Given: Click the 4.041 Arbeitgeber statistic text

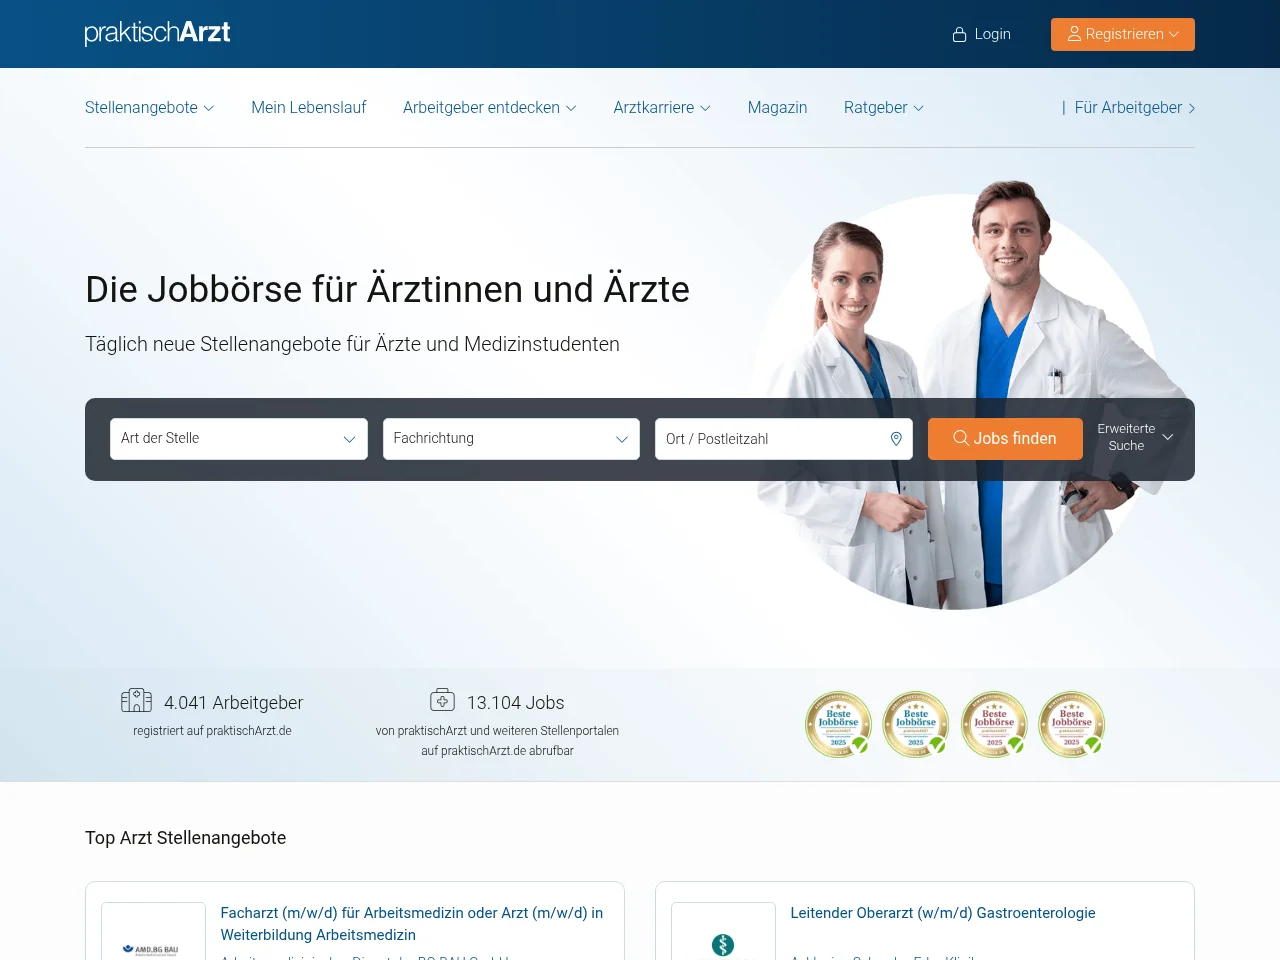Looking at the screenshot, I should click(x=233, y=703).
